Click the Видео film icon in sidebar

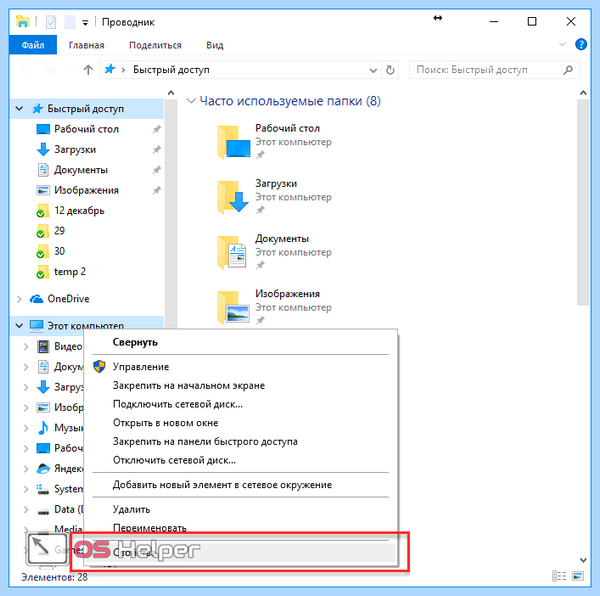(43, 347)
